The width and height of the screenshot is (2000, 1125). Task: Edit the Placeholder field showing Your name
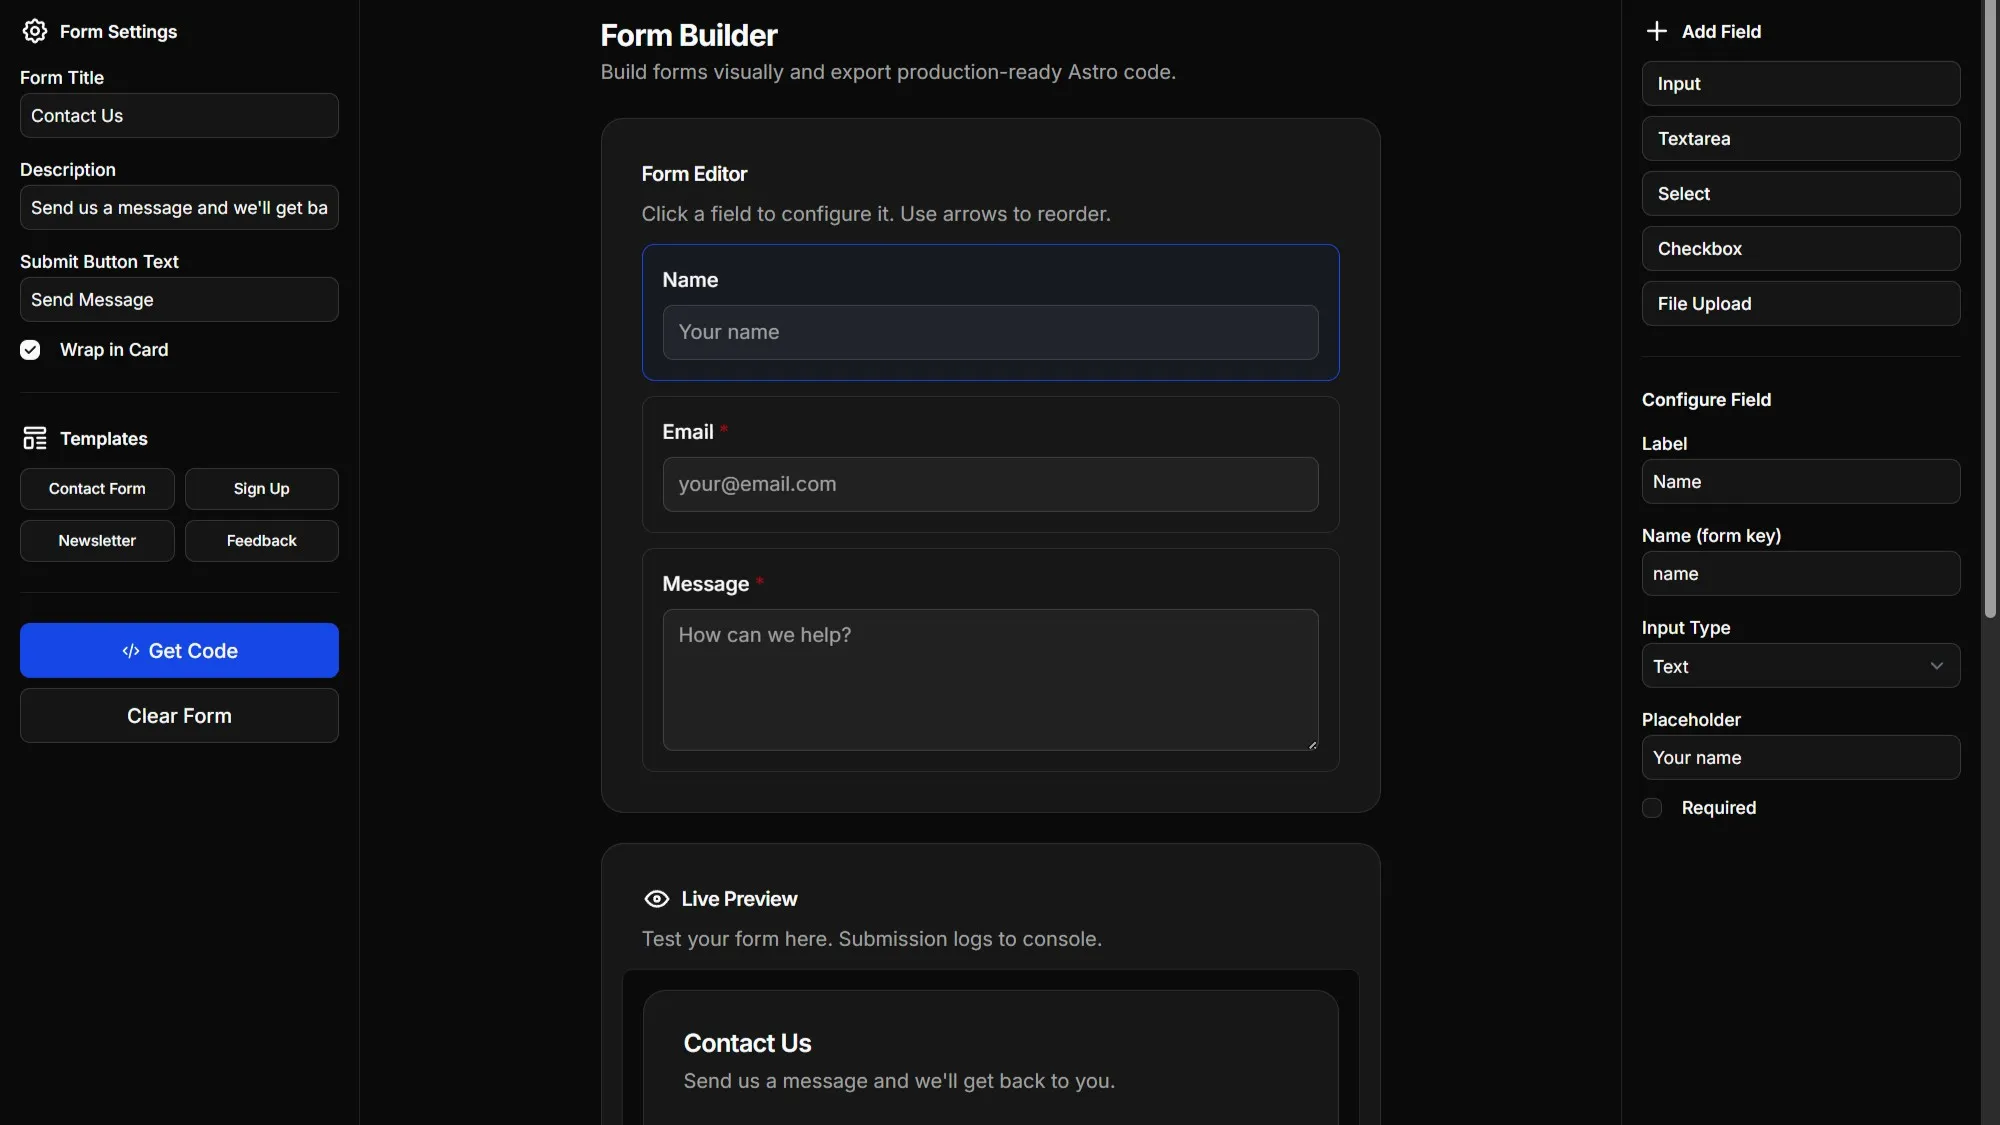pyautogui.click(x=1800, y=757)
